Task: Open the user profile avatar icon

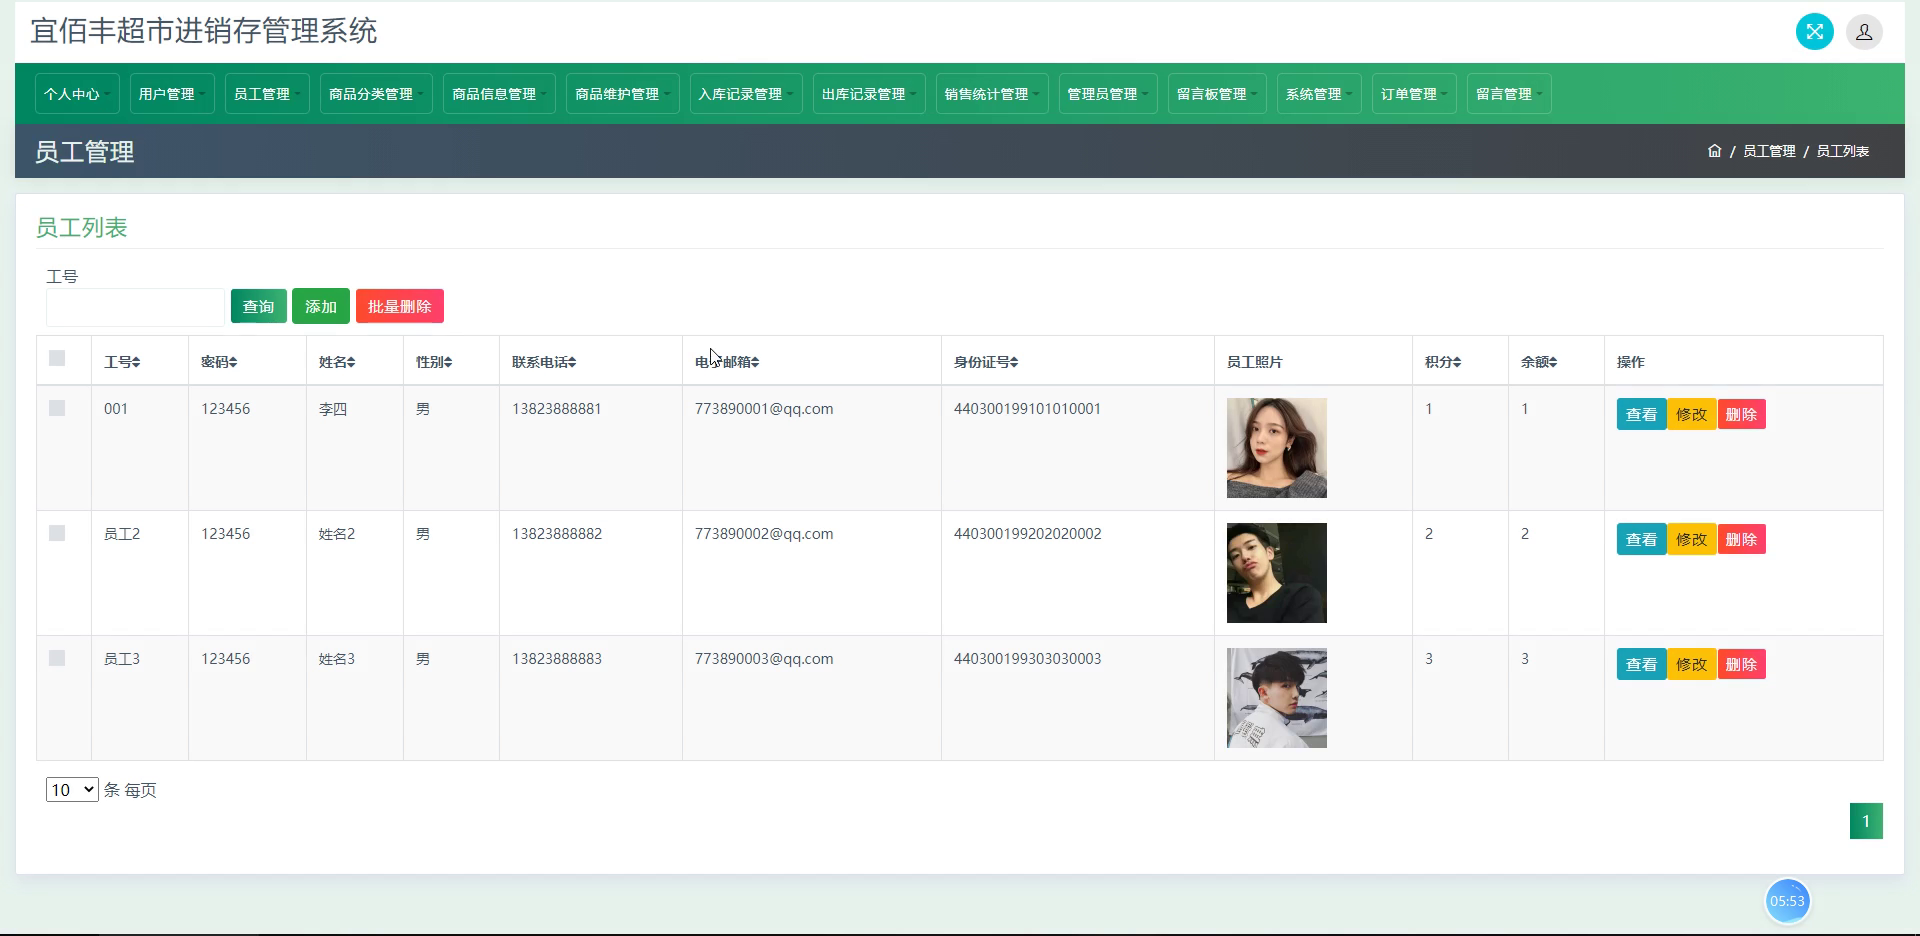Action: tap(1864, 32)
